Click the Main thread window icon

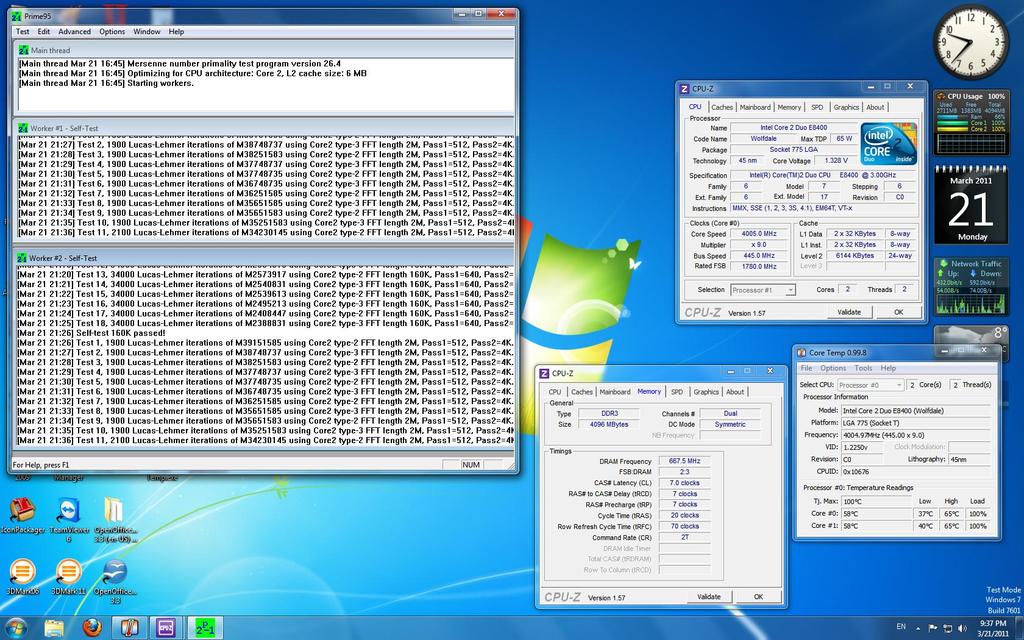click(24, 50)
